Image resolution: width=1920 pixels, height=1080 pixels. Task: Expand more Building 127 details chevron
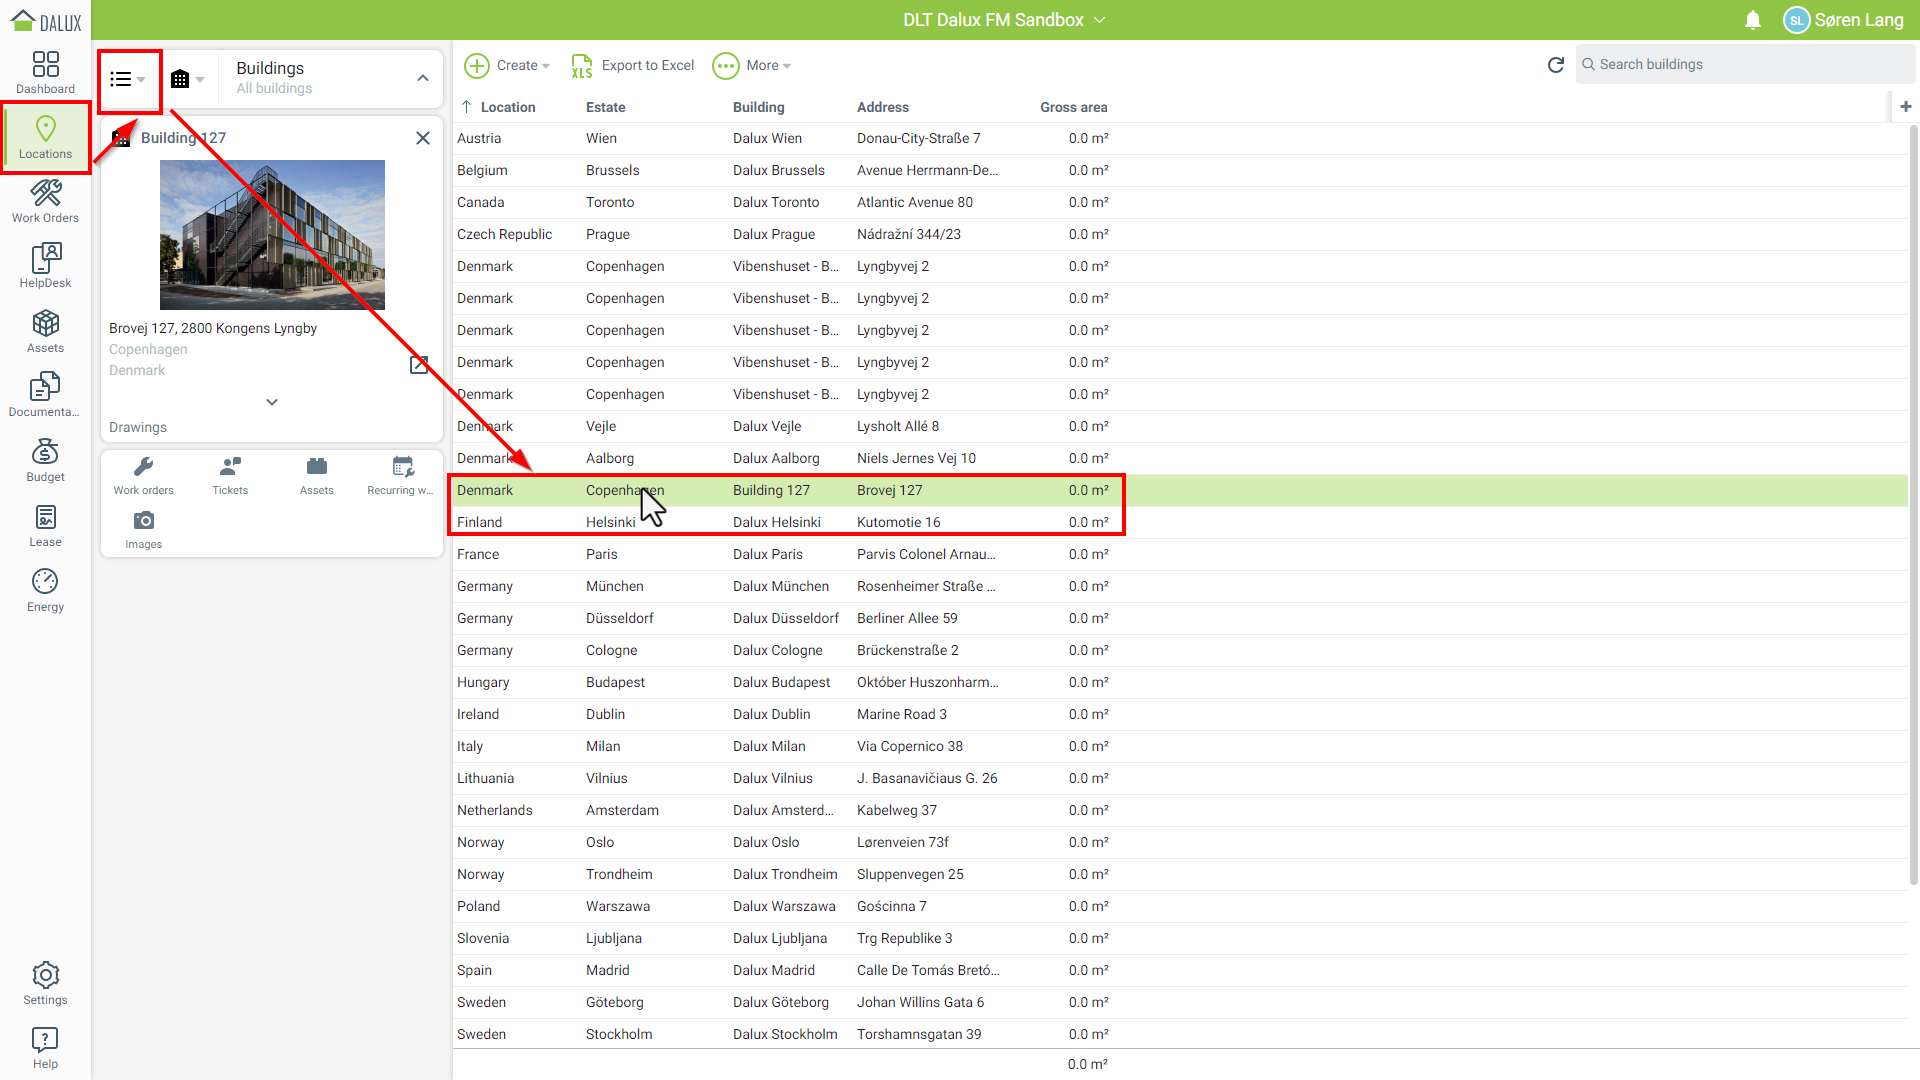(x=272, y=402)
